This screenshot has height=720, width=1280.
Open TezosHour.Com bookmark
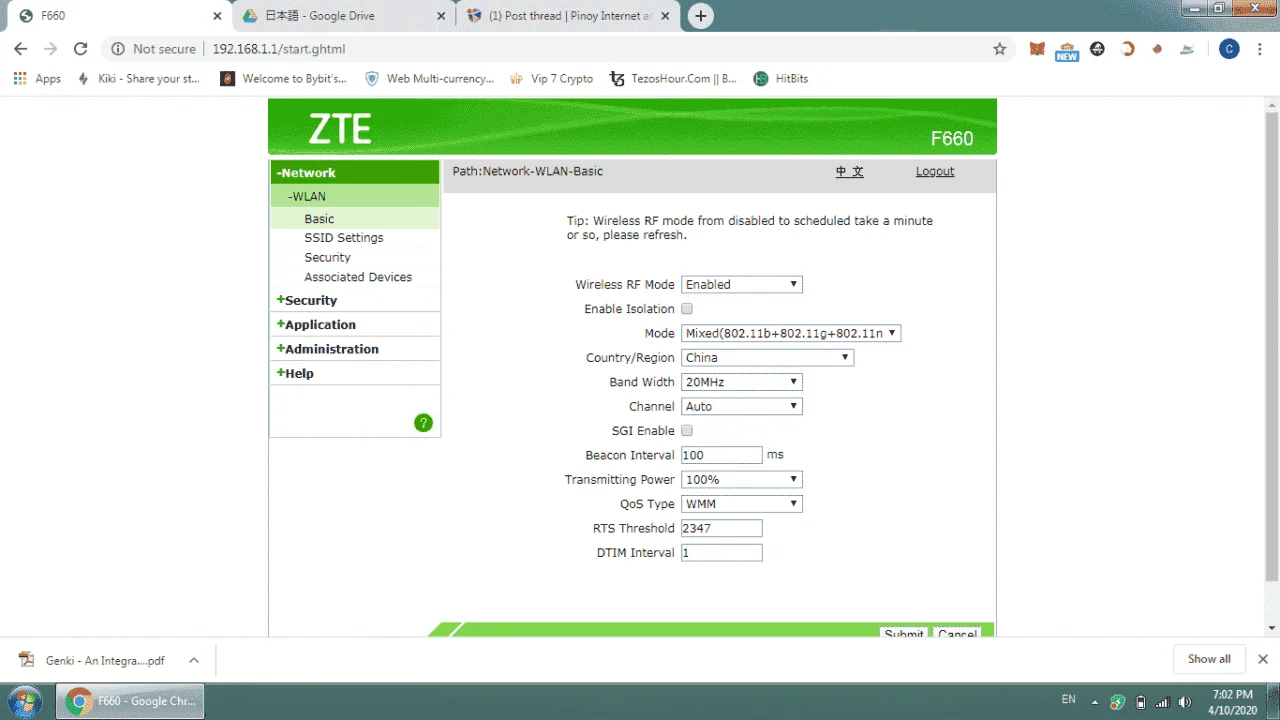coord(673,79)
